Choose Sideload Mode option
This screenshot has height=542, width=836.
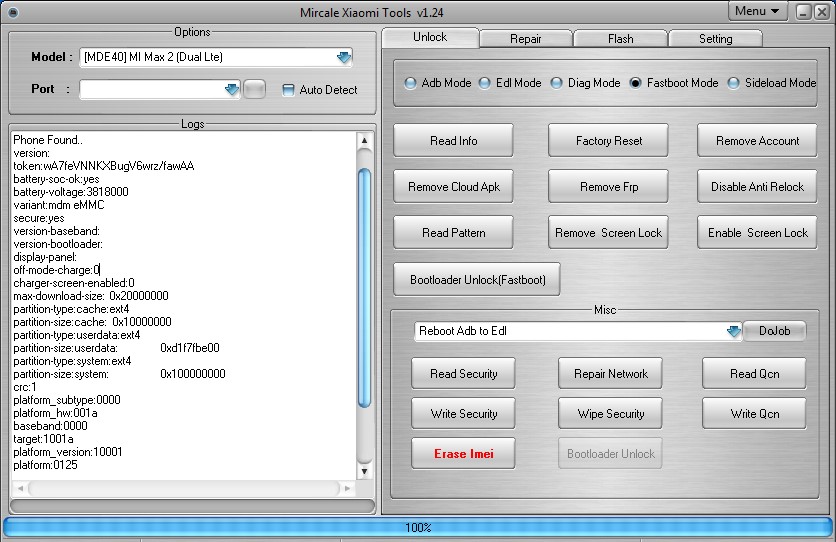point(734,83)
